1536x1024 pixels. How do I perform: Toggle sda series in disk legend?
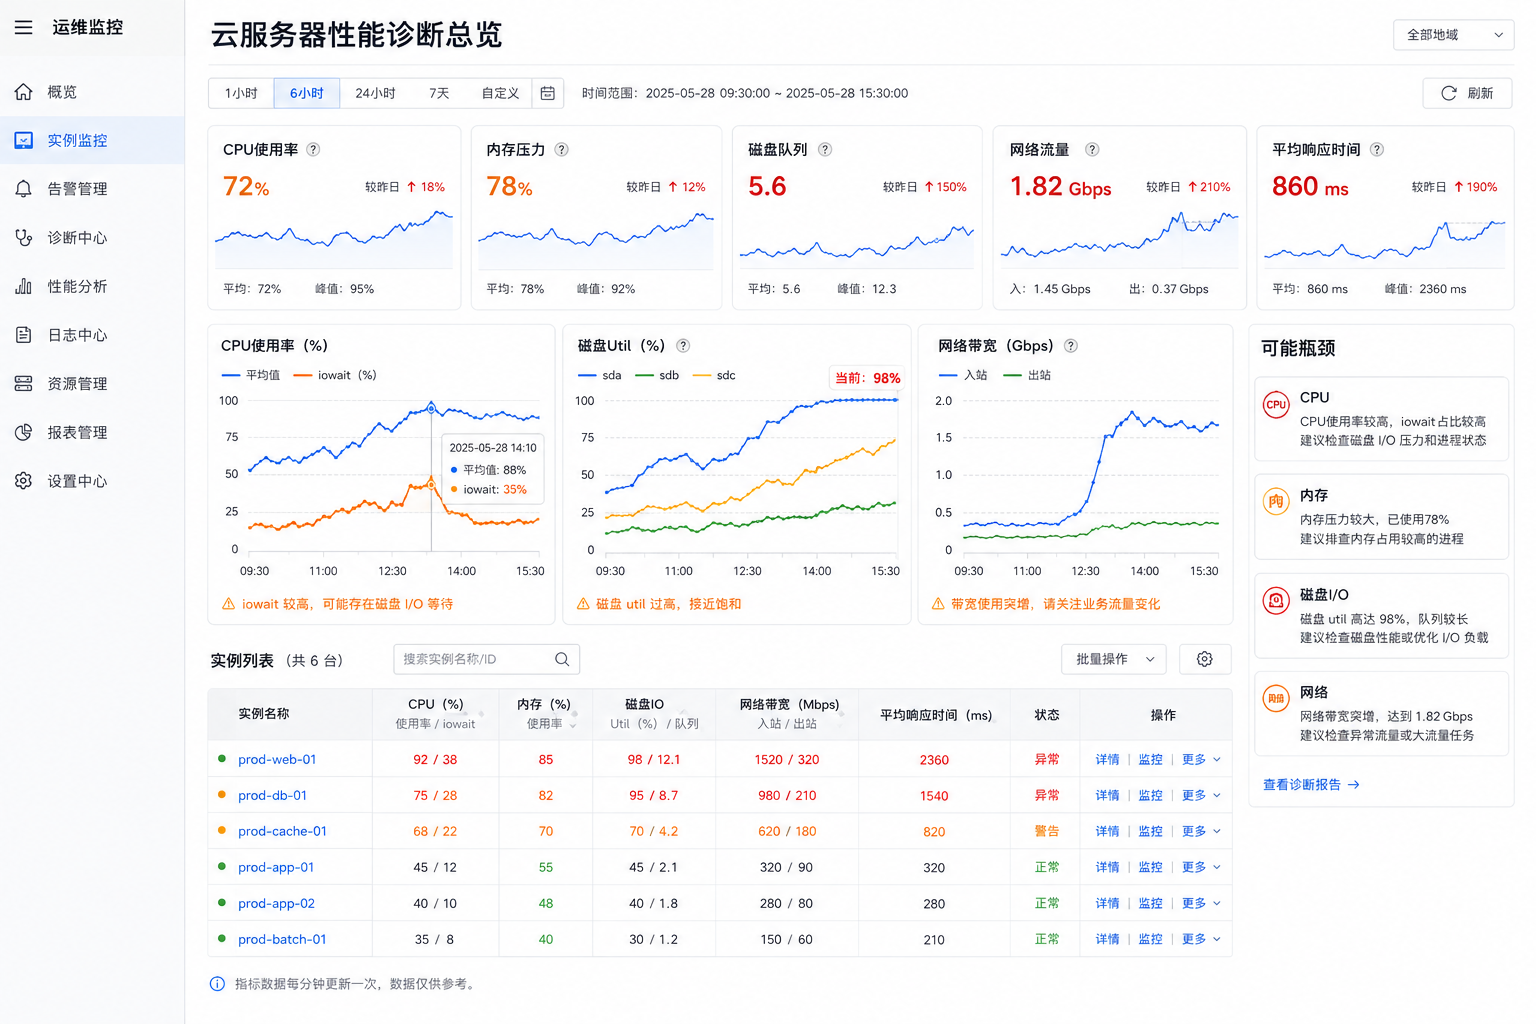(x=600, y=375)
